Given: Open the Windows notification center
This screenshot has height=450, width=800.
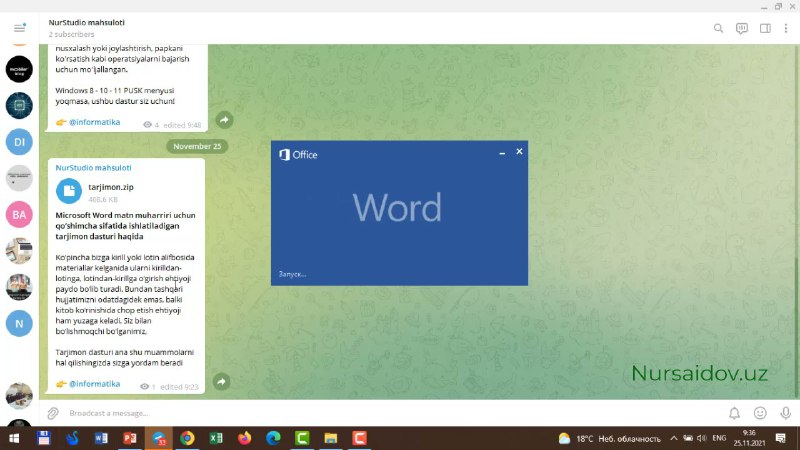Looking at the screenshot, I should point(781,438).
